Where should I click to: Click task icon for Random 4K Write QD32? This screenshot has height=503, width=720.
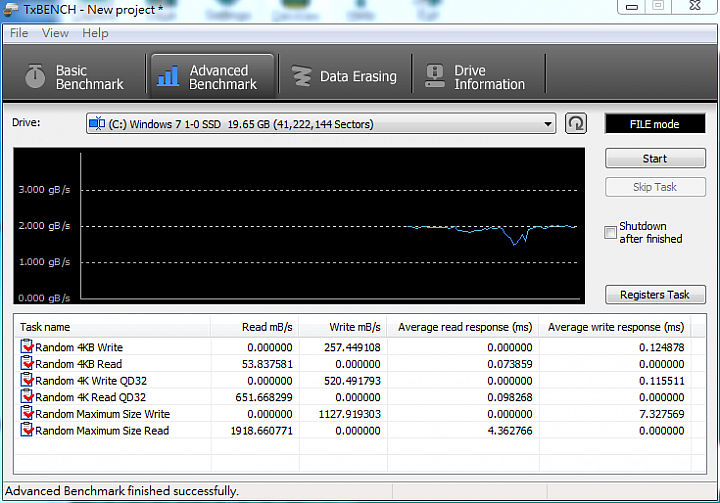(x=27, y=380)
